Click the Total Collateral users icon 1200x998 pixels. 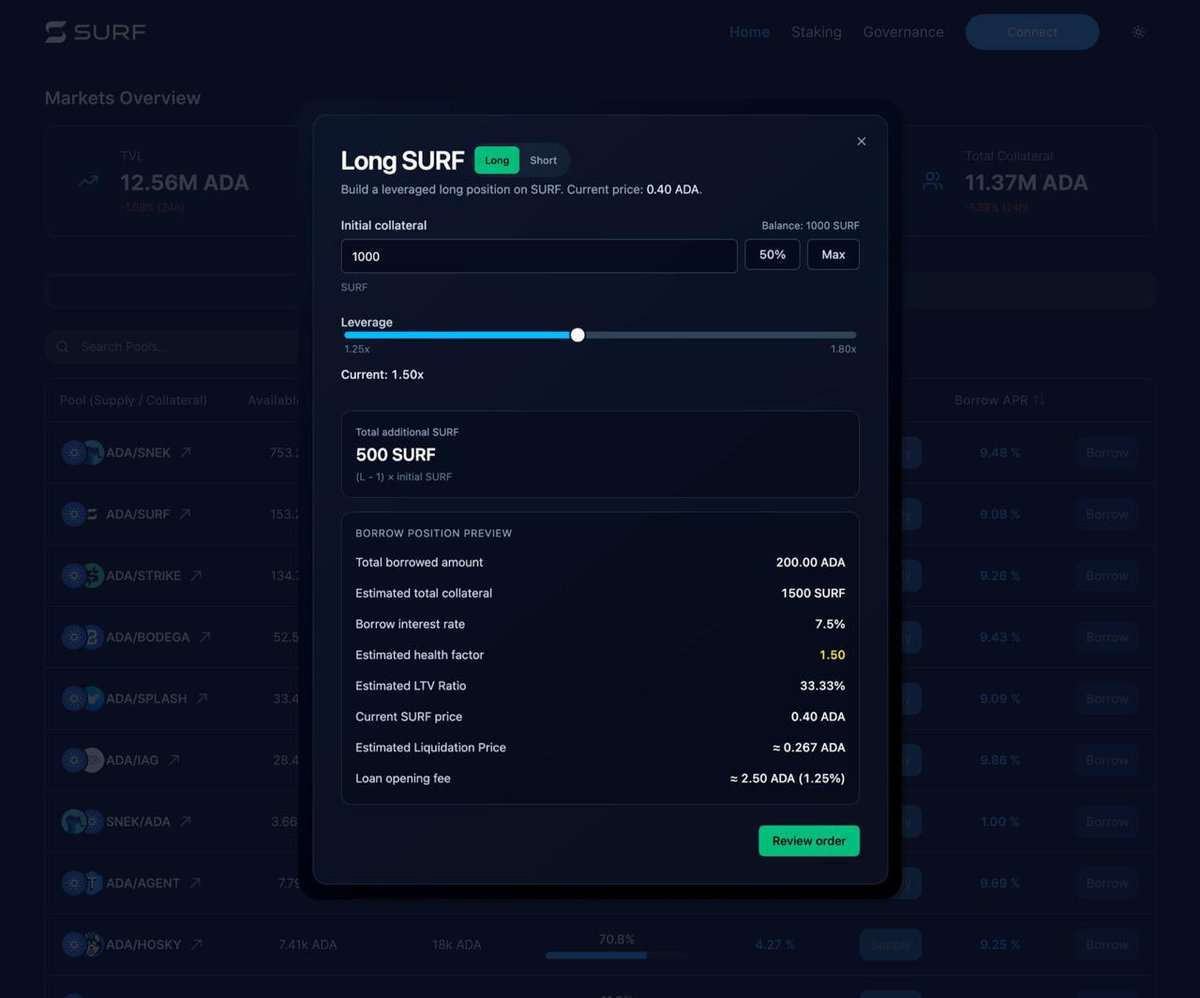click(933, 181)
